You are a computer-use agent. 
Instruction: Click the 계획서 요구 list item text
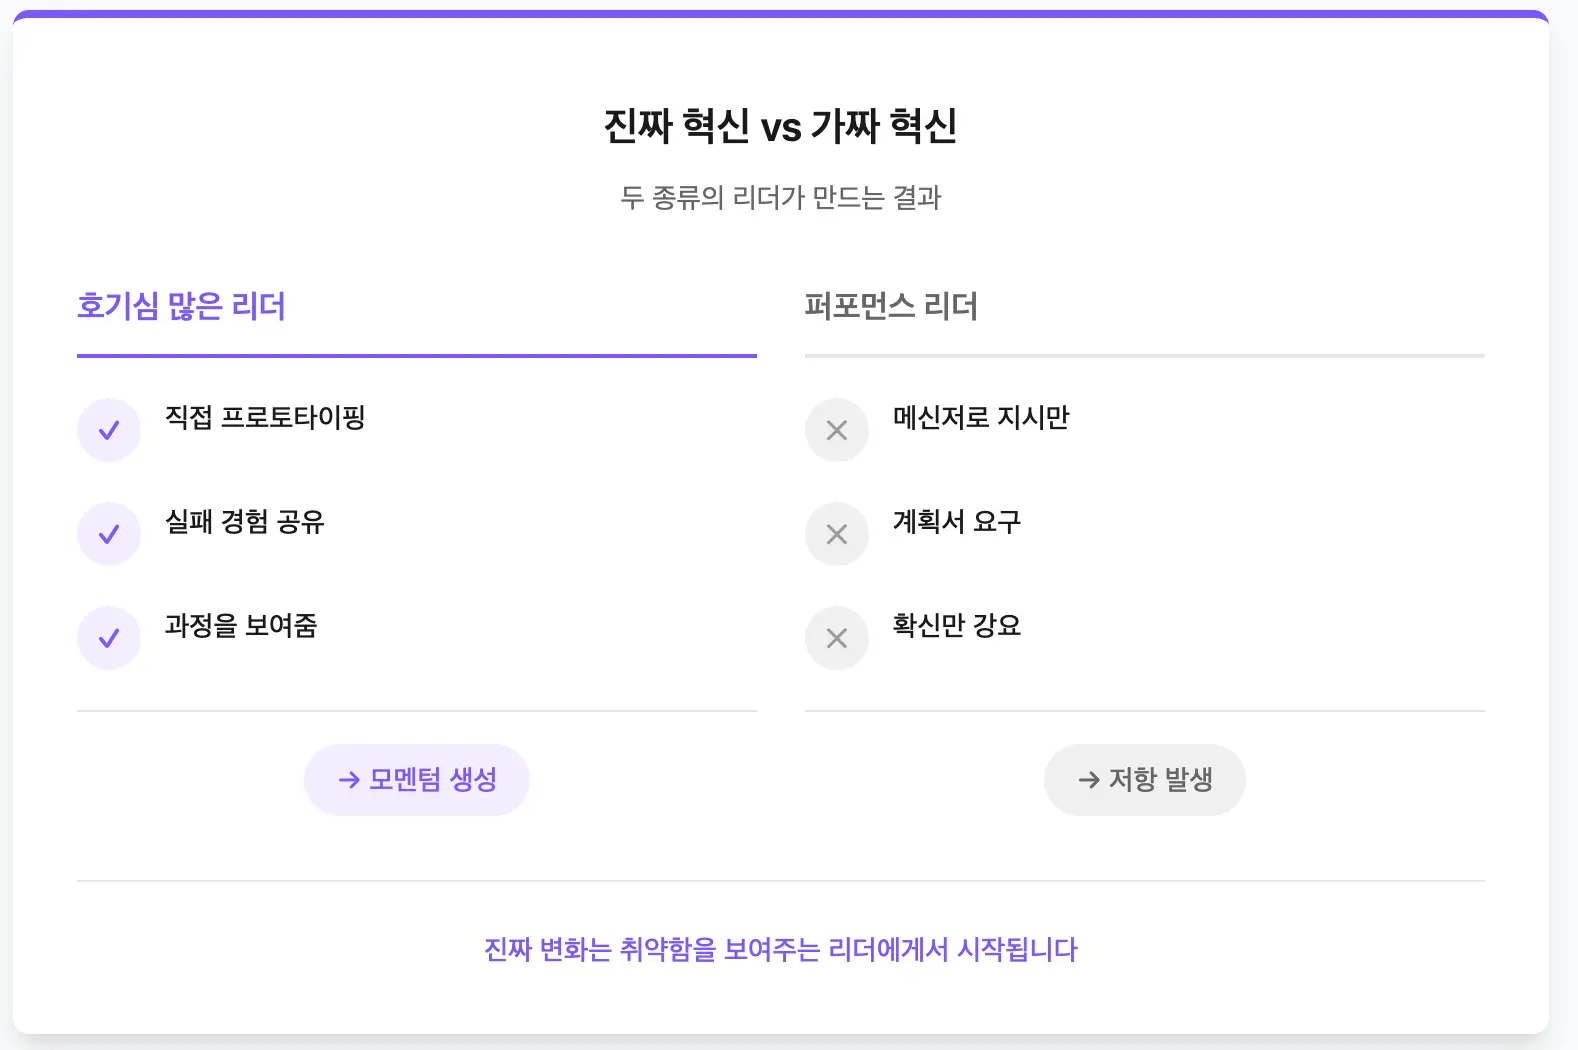tap(957, 521)
